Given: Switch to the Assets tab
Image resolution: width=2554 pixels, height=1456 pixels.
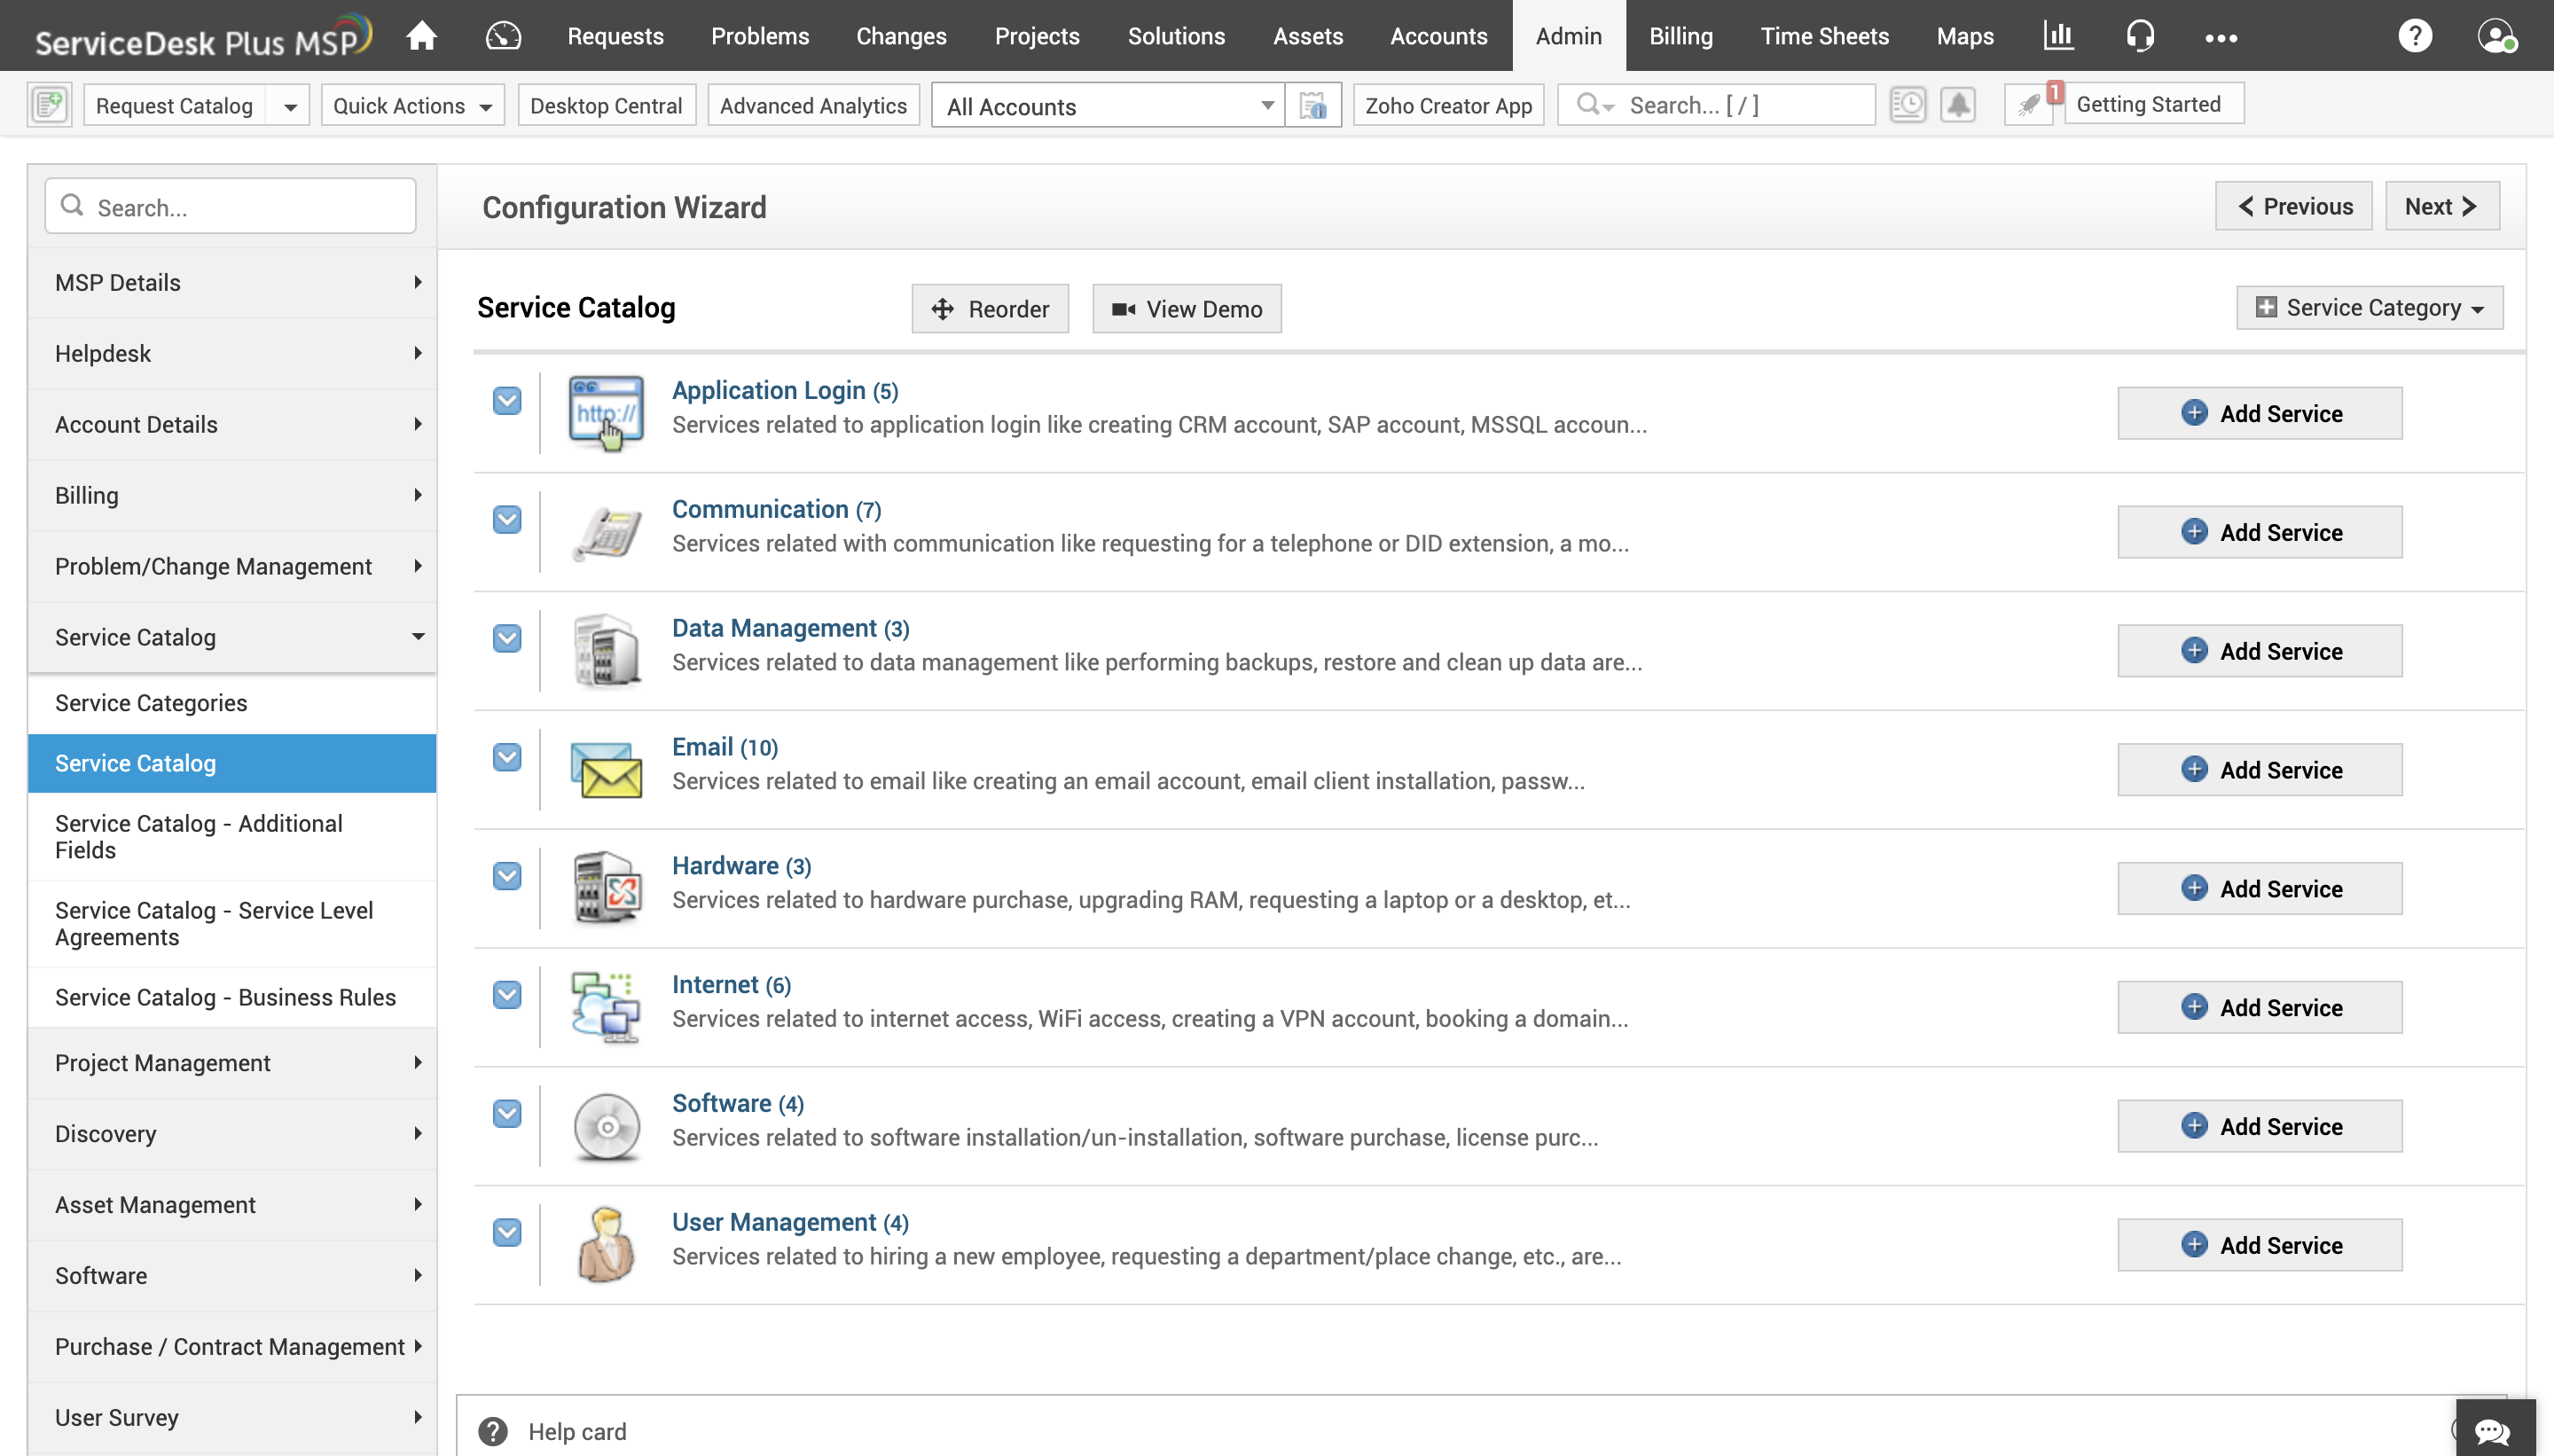Looking at the screenshot, I should click(x=1307, y=36).
